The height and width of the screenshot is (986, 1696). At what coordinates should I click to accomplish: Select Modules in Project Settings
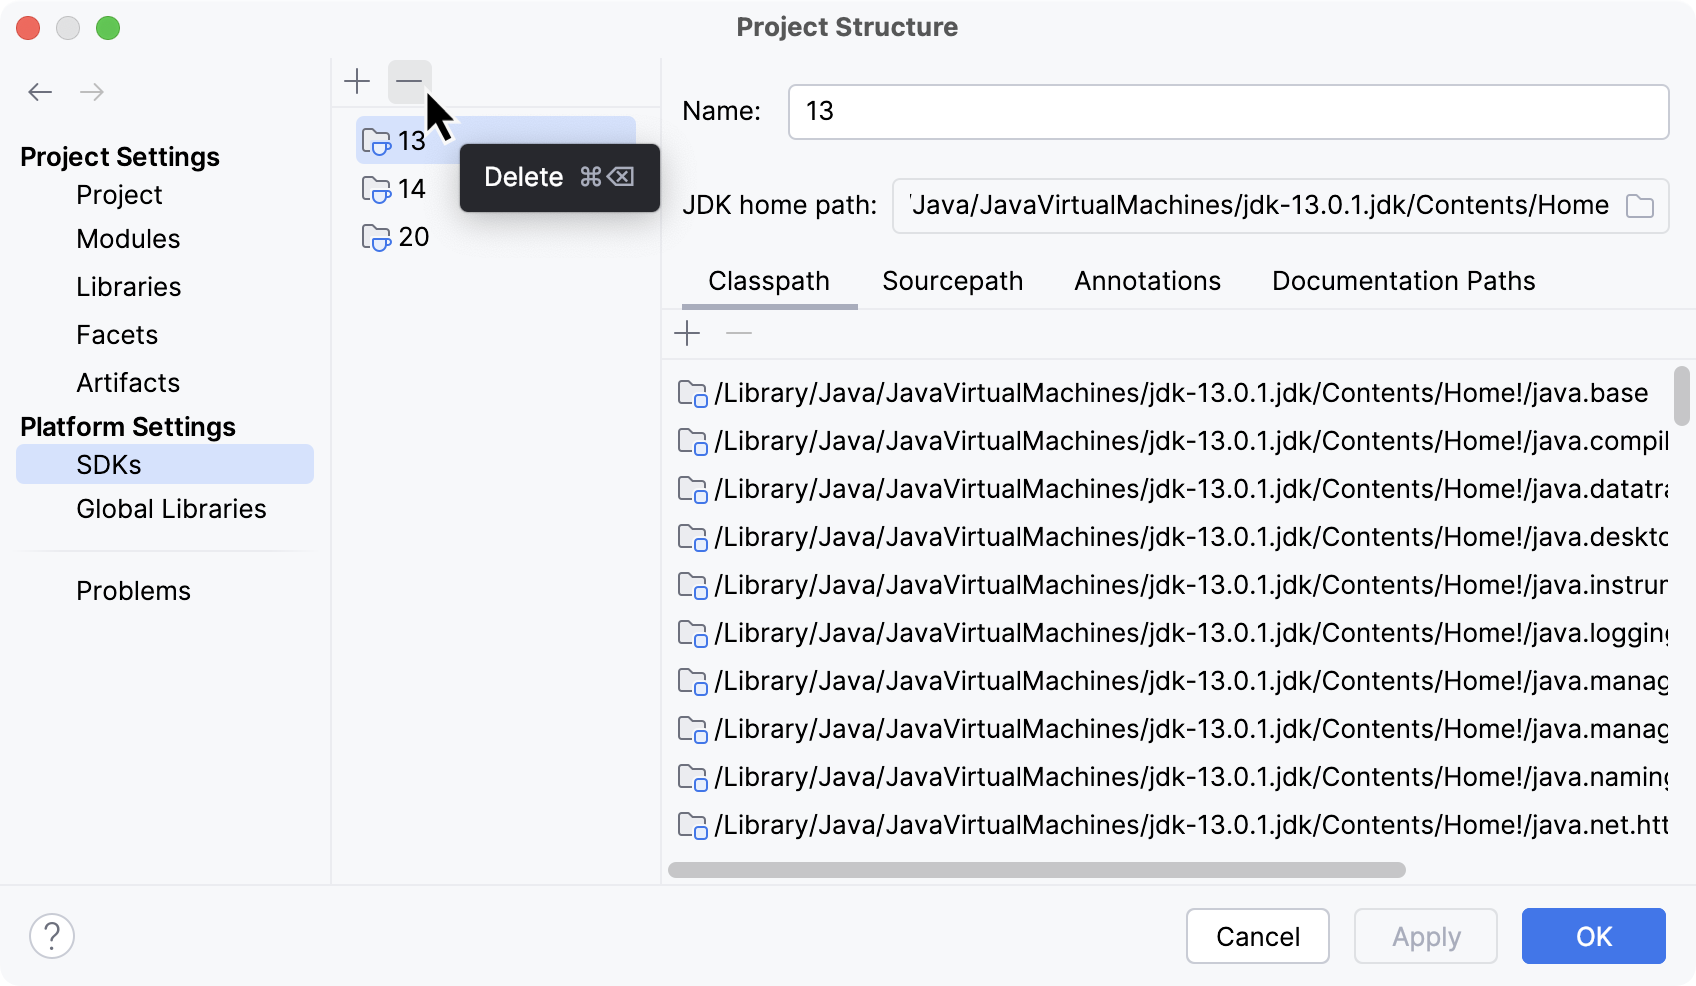click(128, 239)
